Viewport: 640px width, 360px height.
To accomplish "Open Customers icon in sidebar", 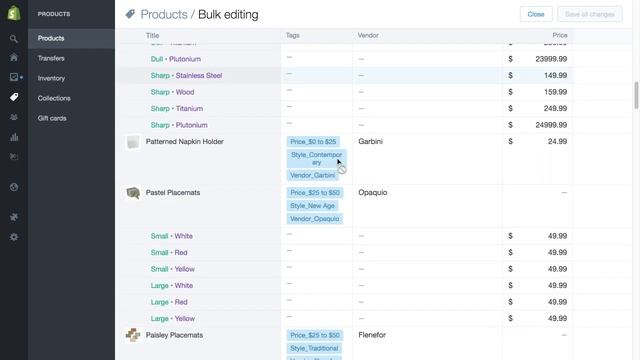I will pyautogui.click(x=14, y=117).
